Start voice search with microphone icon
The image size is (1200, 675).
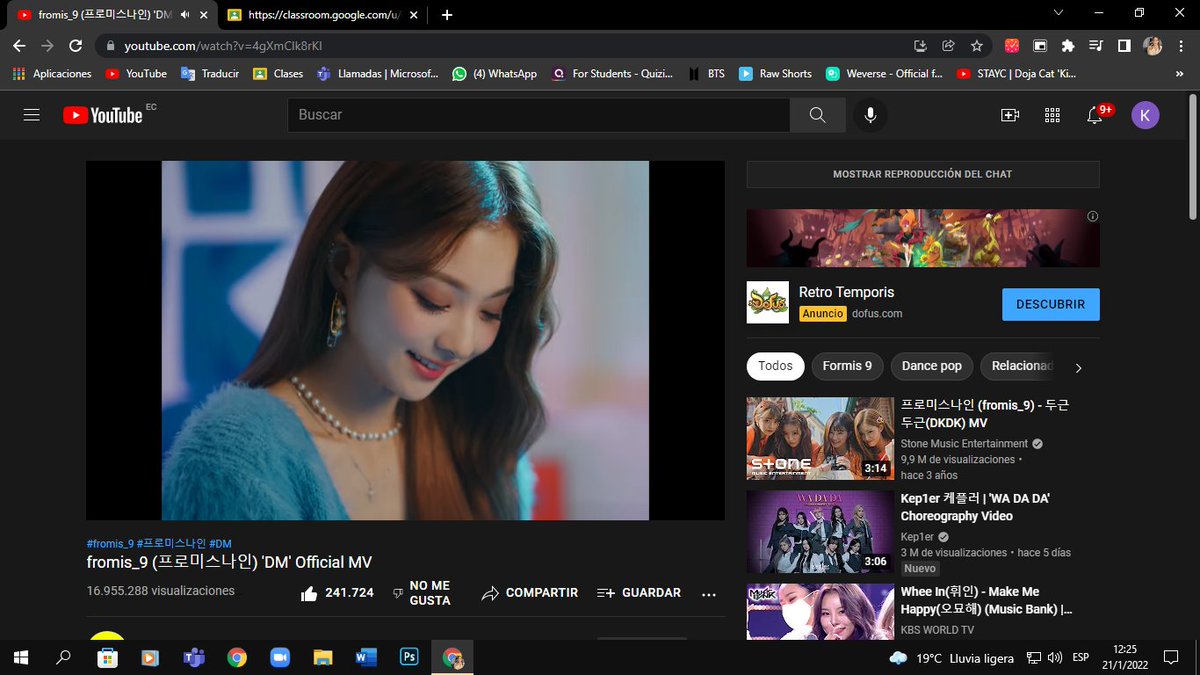(x=870, y=115)
